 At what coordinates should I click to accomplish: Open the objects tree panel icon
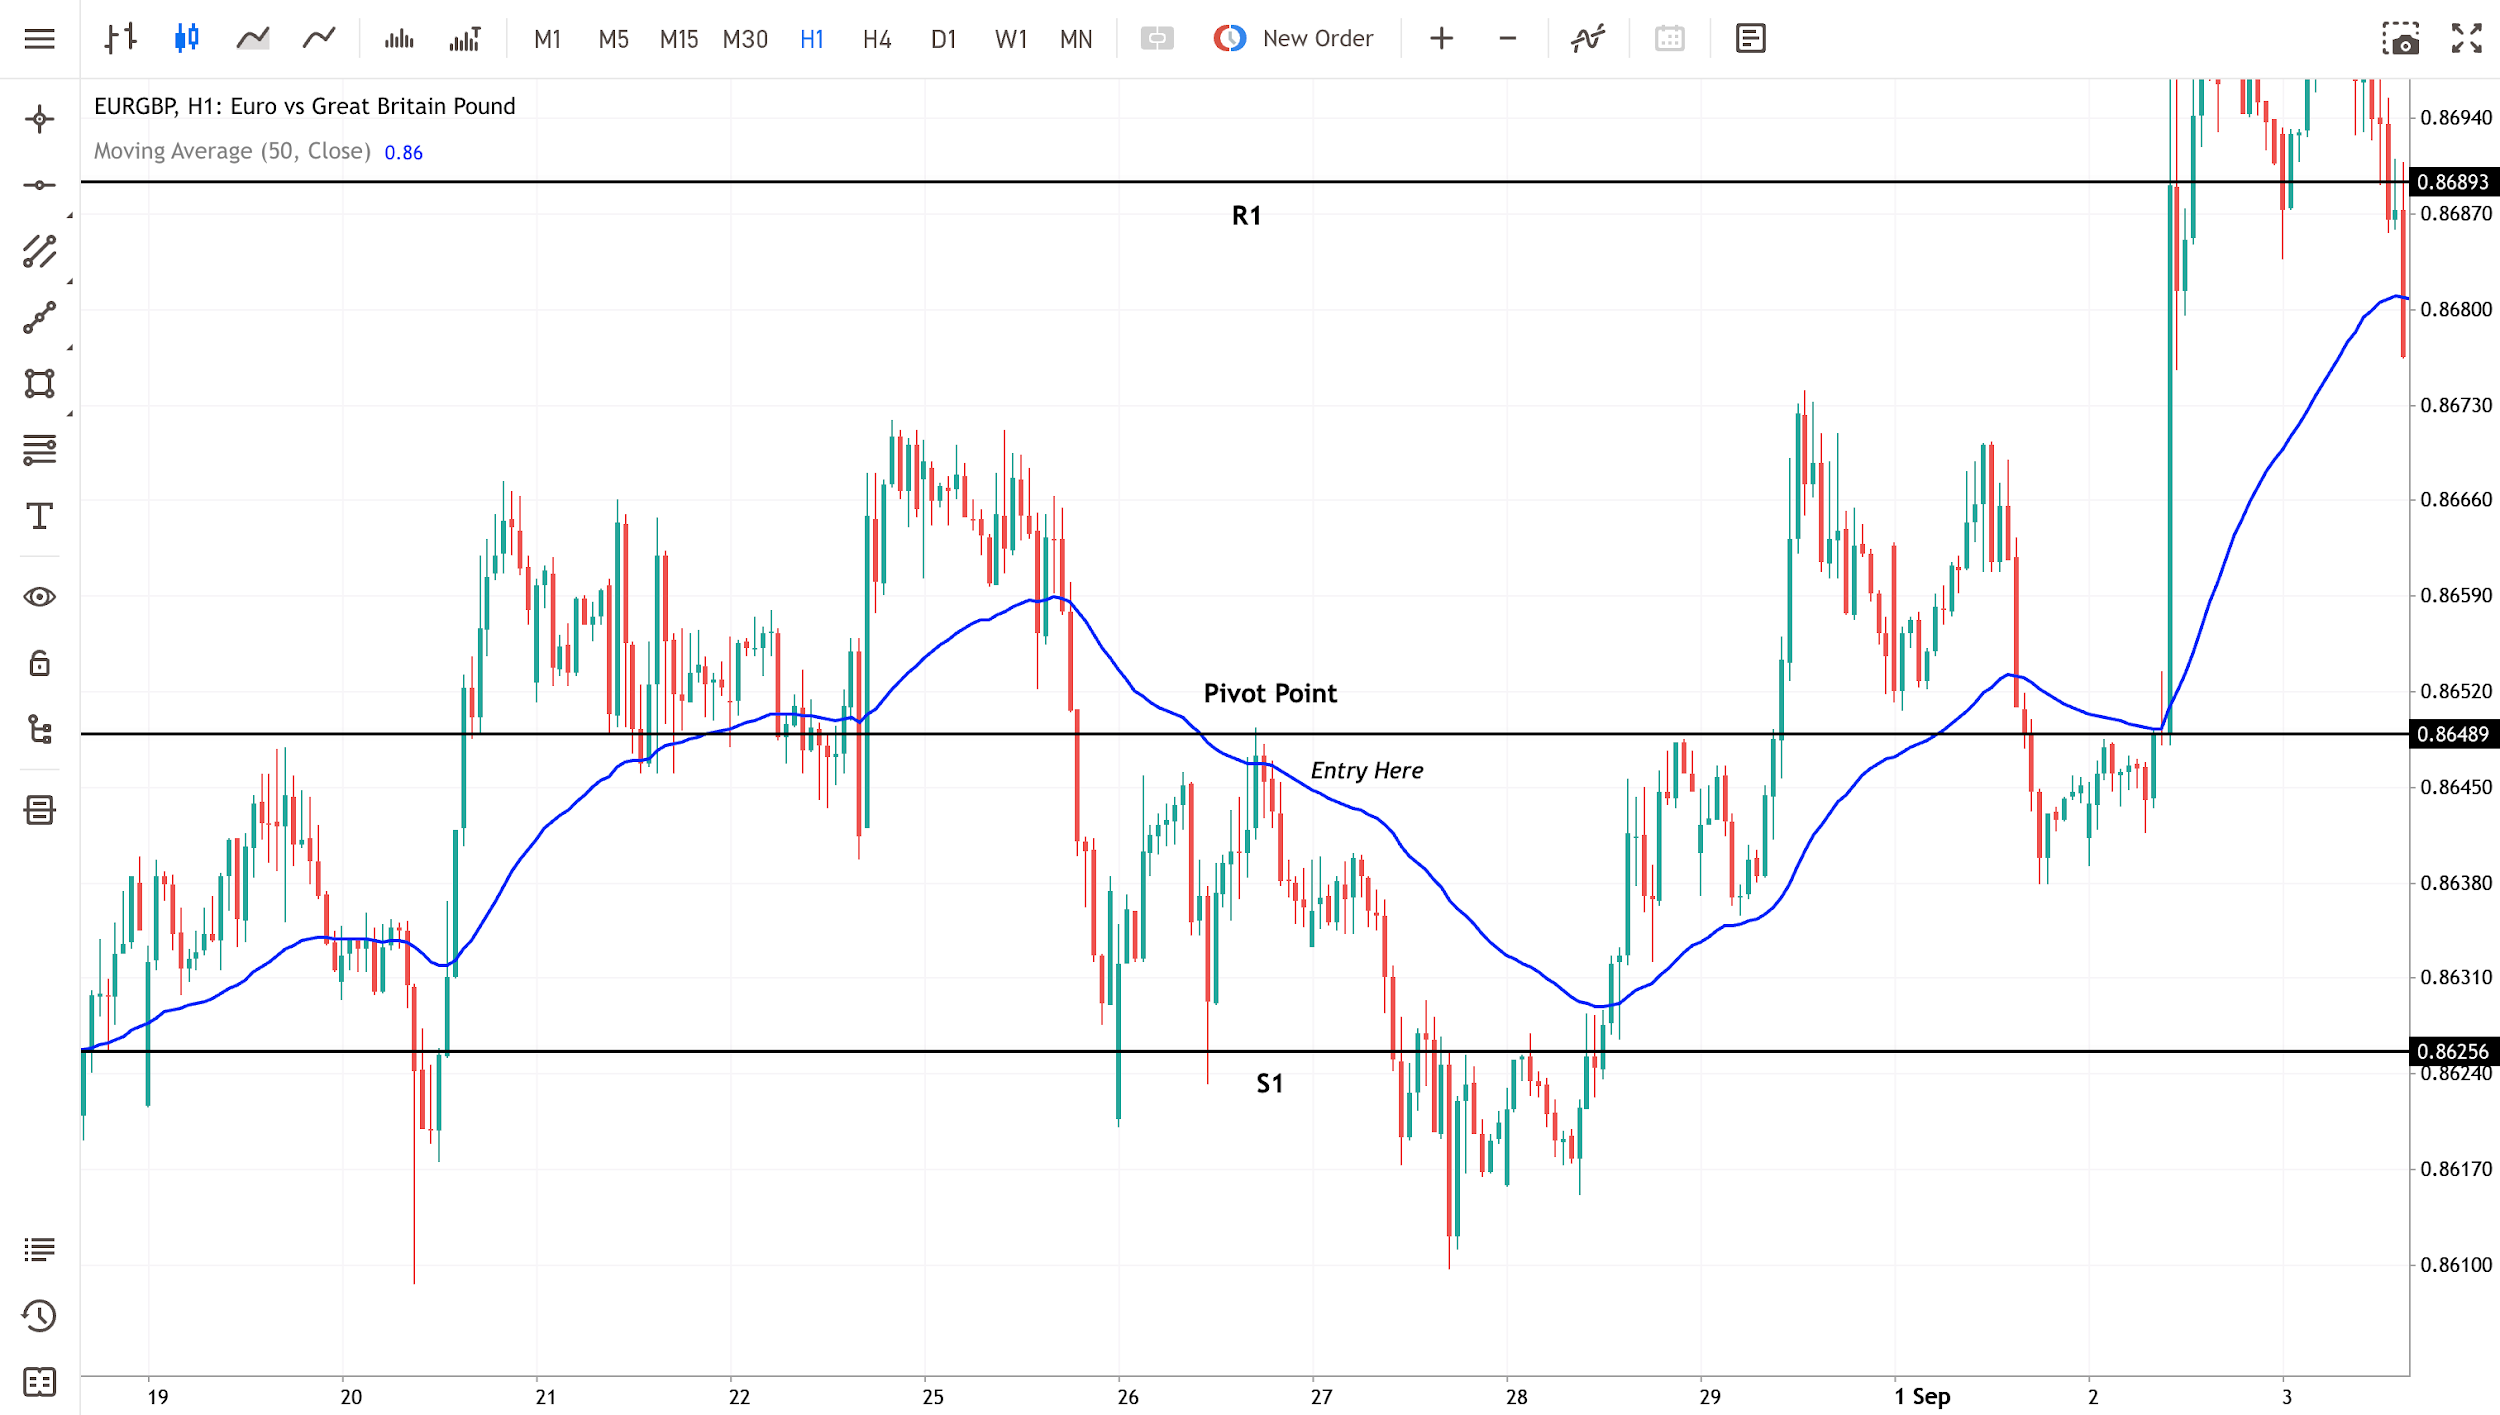(x=39, y=730)
